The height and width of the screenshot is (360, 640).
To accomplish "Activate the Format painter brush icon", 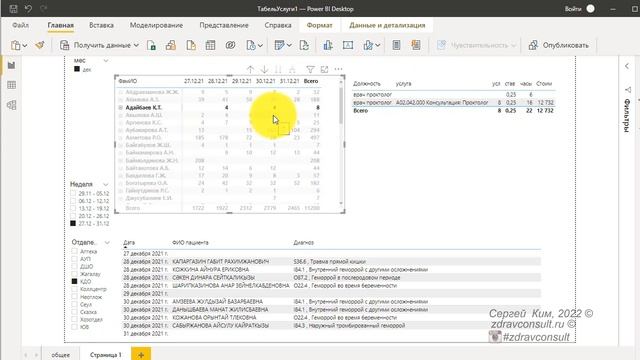I will click(40, 45).
